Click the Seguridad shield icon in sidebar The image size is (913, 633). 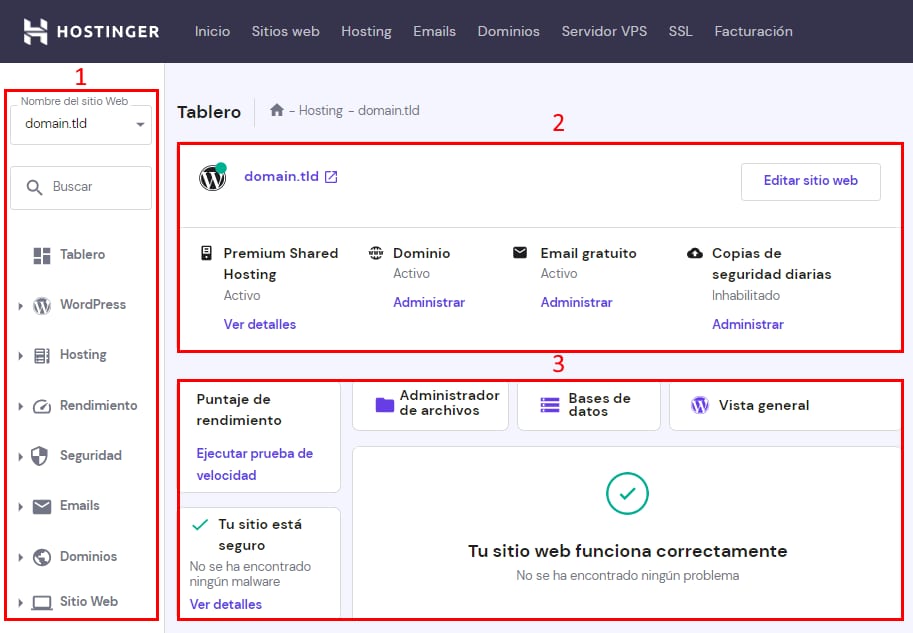click(x=41, y=456)
